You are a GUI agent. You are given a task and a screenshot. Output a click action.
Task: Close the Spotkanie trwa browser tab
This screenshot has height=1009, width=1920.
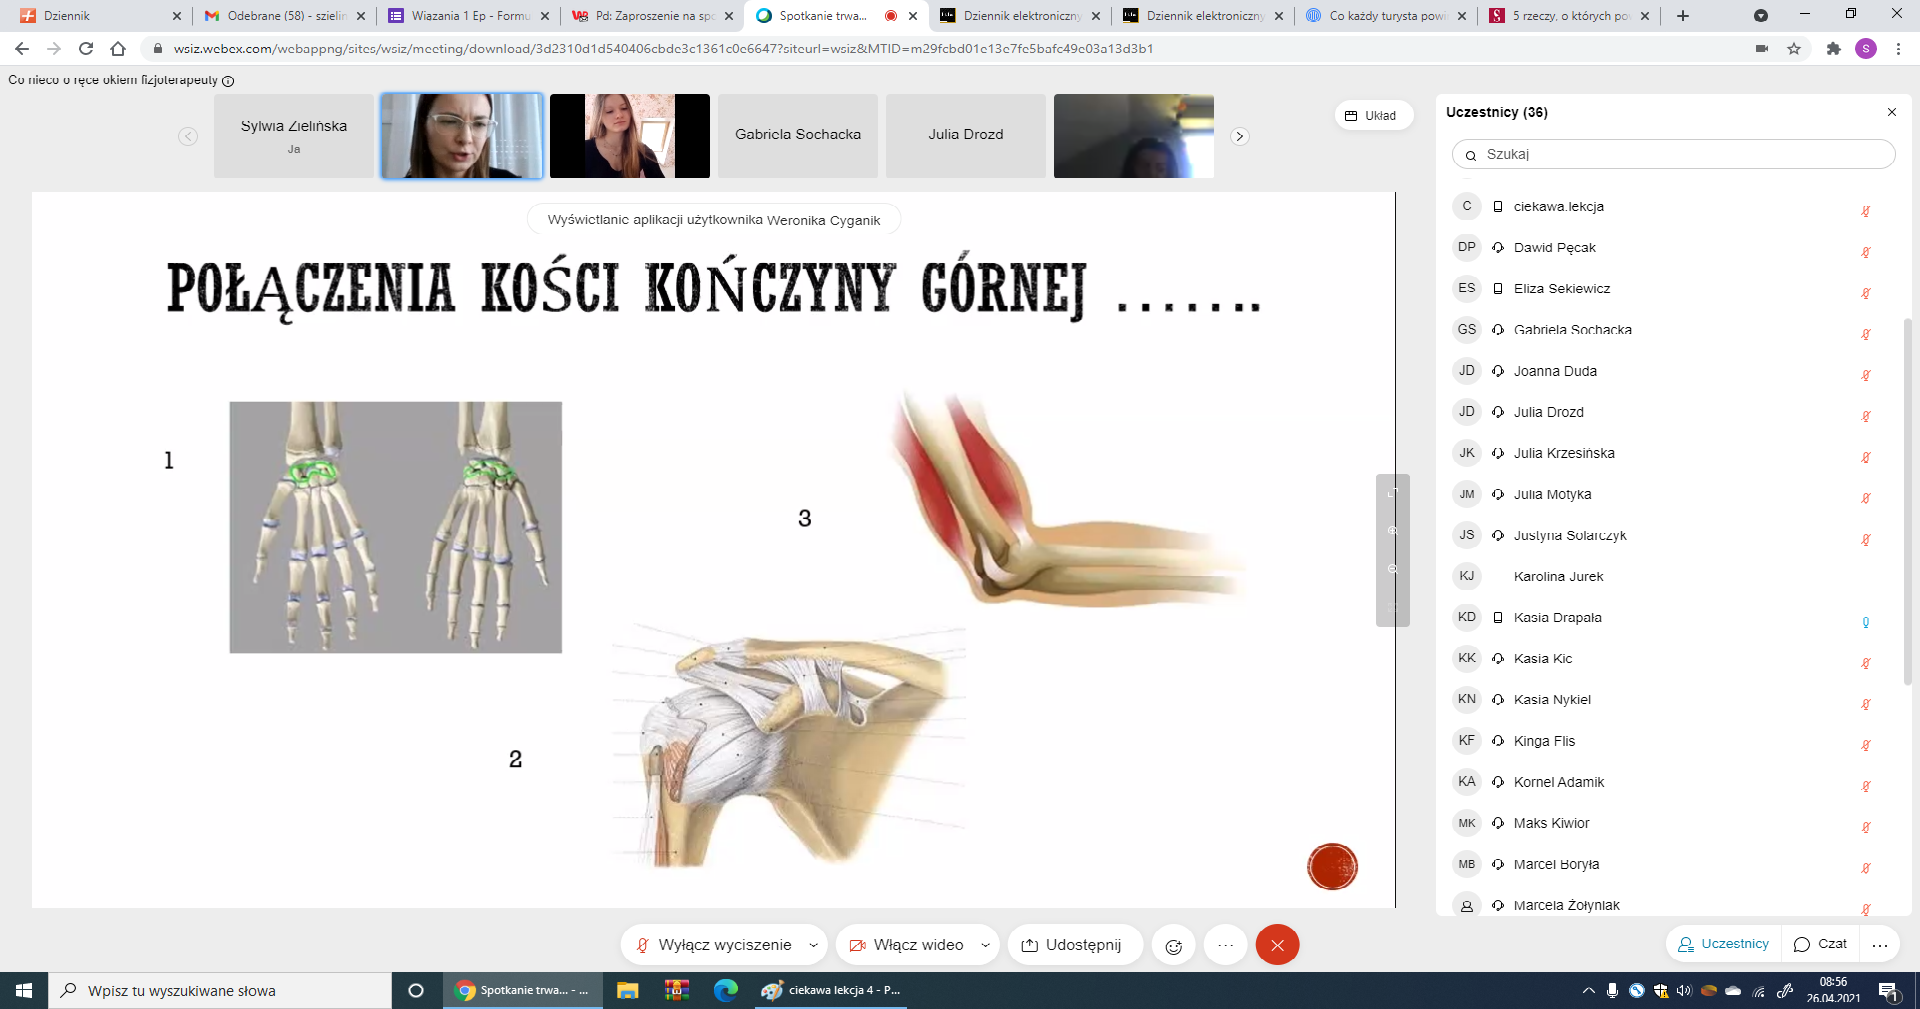pyautogui.click(x=913, y=15)
